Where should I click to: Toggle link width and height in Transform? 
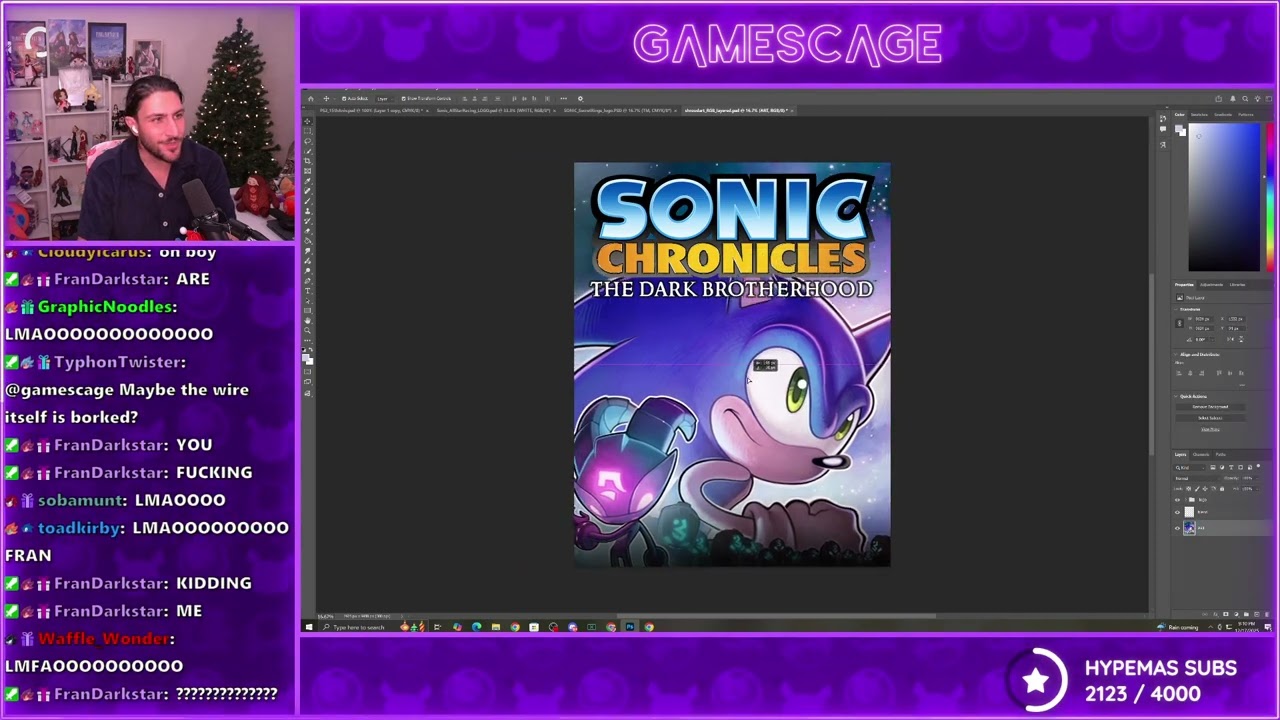(1179, 323)
